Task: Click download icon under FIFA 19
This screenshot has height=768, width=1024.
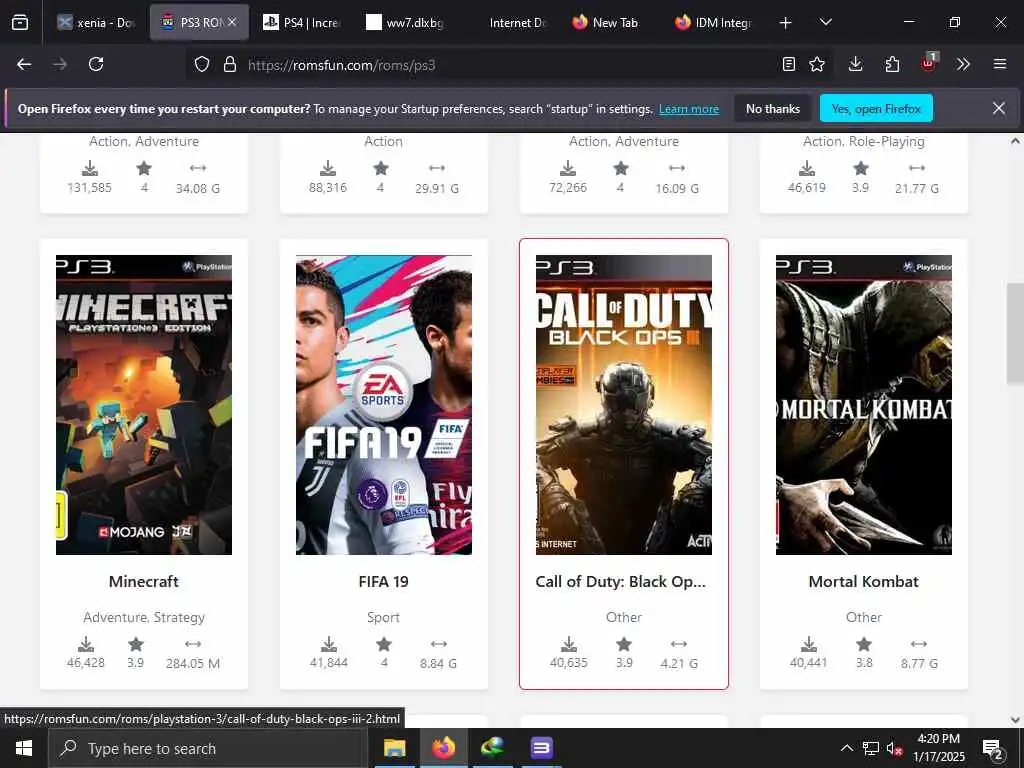Action: tap(328, 645)
